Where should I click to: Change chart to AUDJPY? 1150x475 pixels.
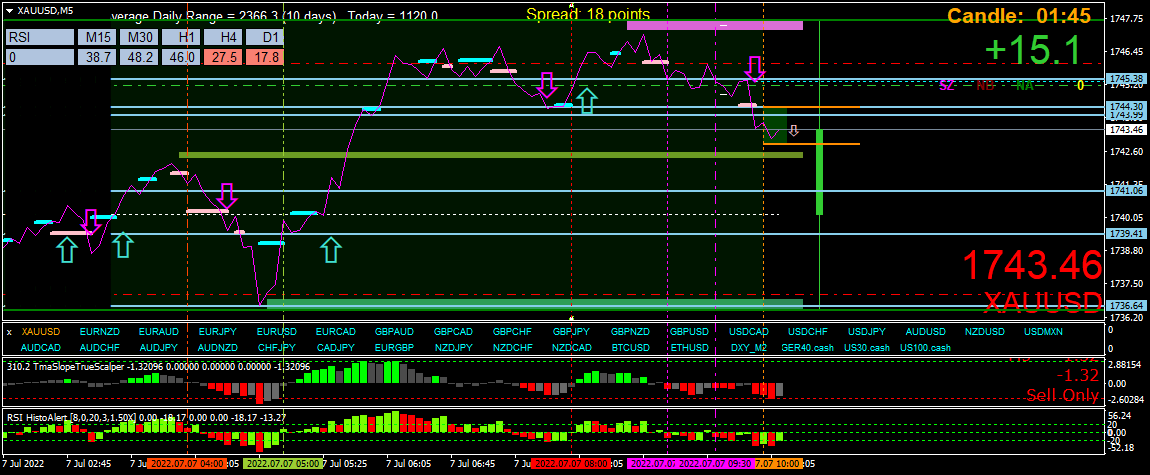[x=158, y=347]
